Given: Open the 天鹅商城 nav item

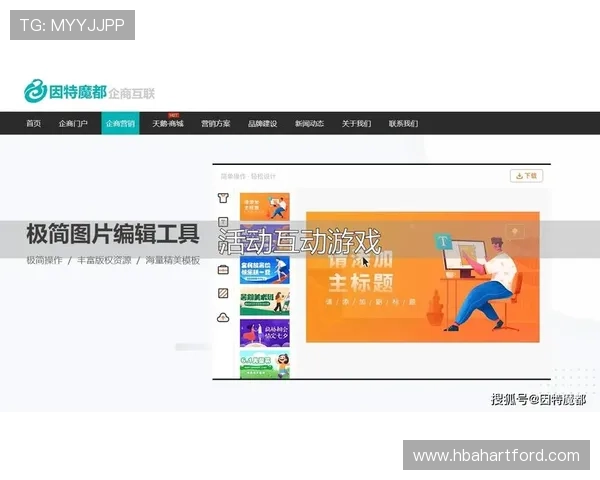Looking at the screenshot, I should [168, 123].
